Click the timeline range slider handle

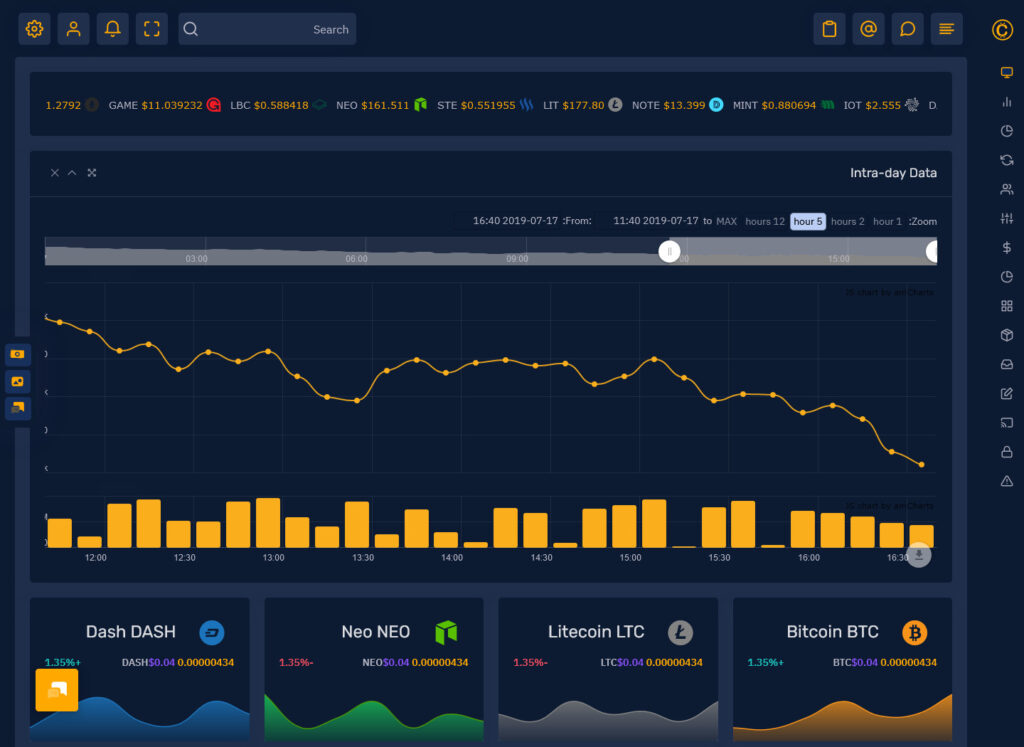tap(670, 251)
